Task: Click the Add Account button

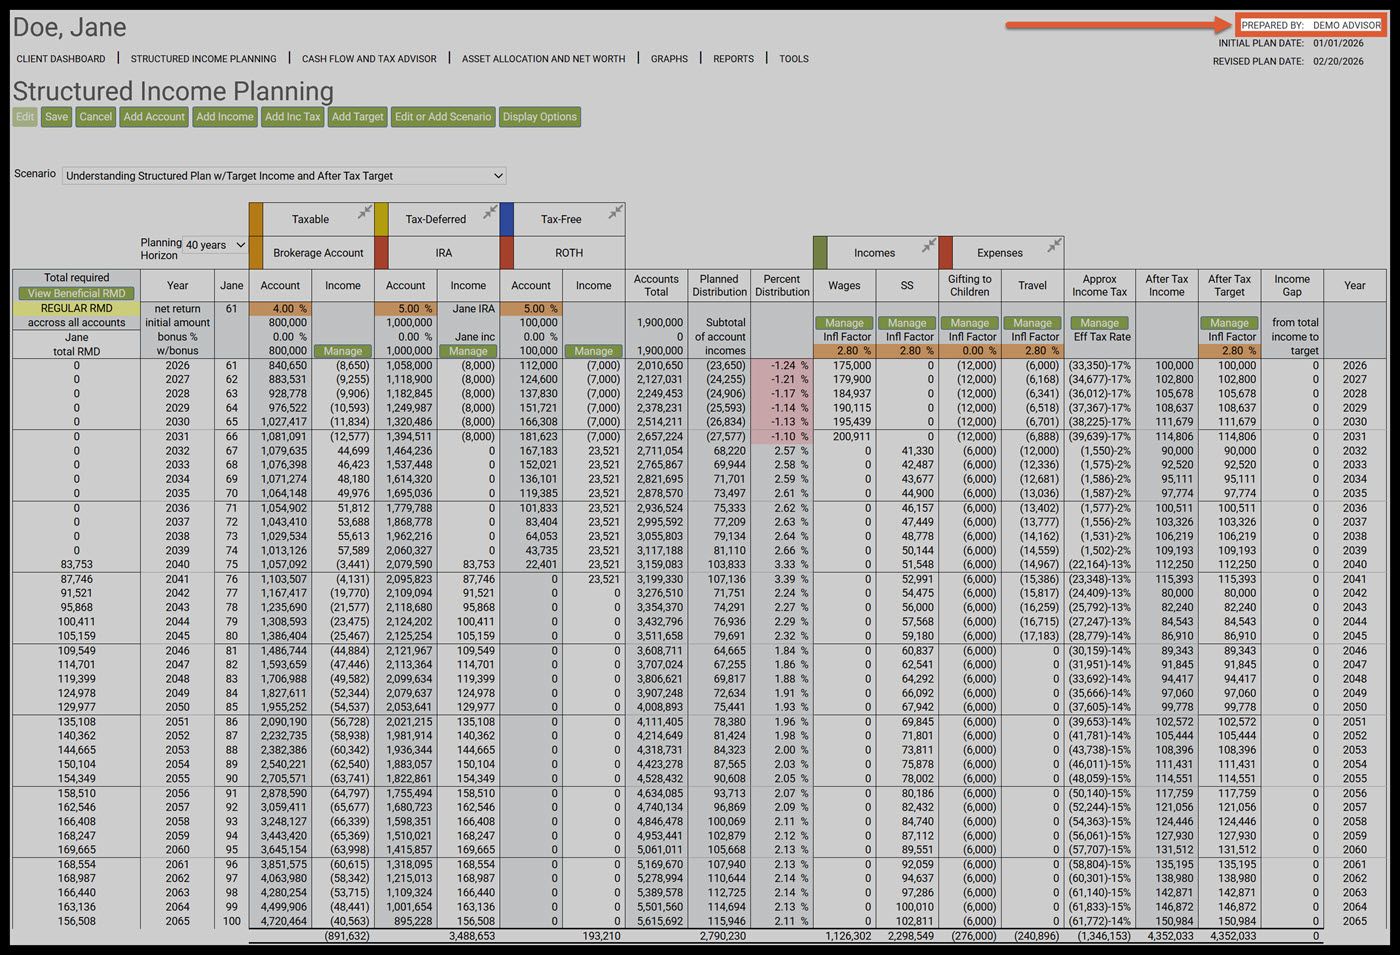Action: 154,117
